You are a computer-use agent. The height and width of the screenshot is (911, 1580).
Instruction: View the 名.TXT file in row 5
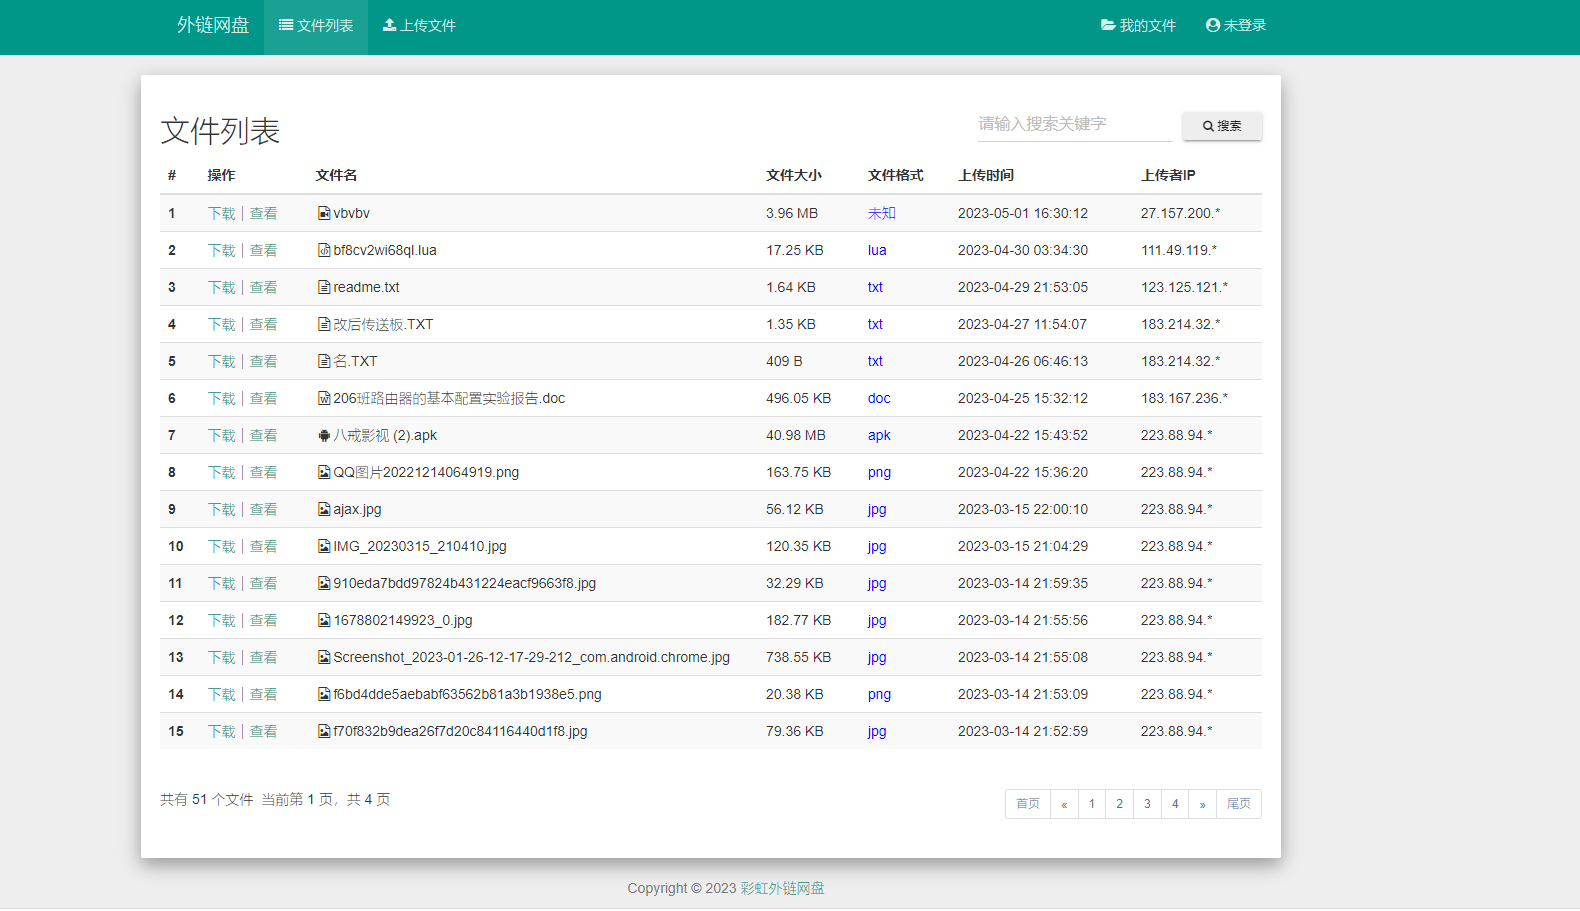coord(263,362)
